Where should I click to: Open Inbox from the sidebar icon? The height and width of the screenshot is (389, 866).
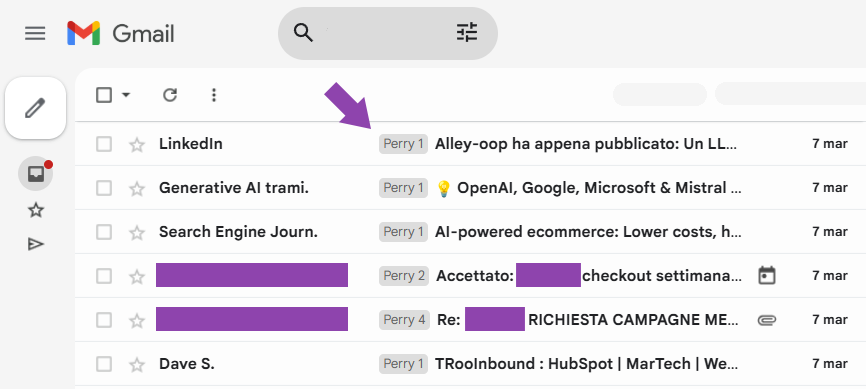pos(35,174)
